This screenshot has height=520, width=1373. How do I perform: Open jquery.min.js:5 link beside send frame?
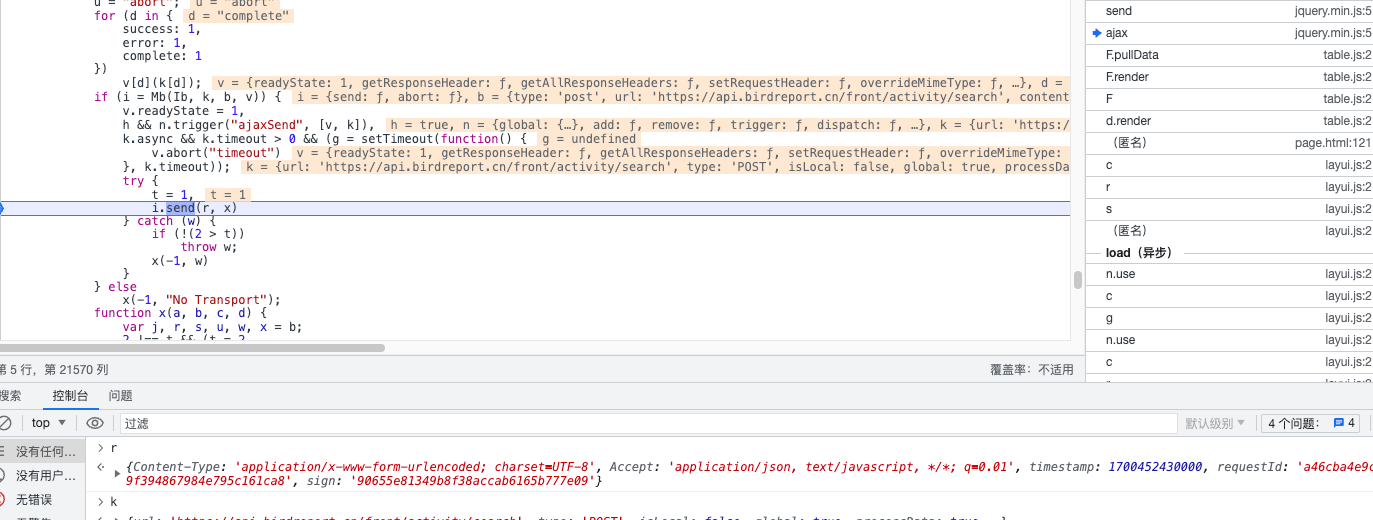[x=1333, y=11]
